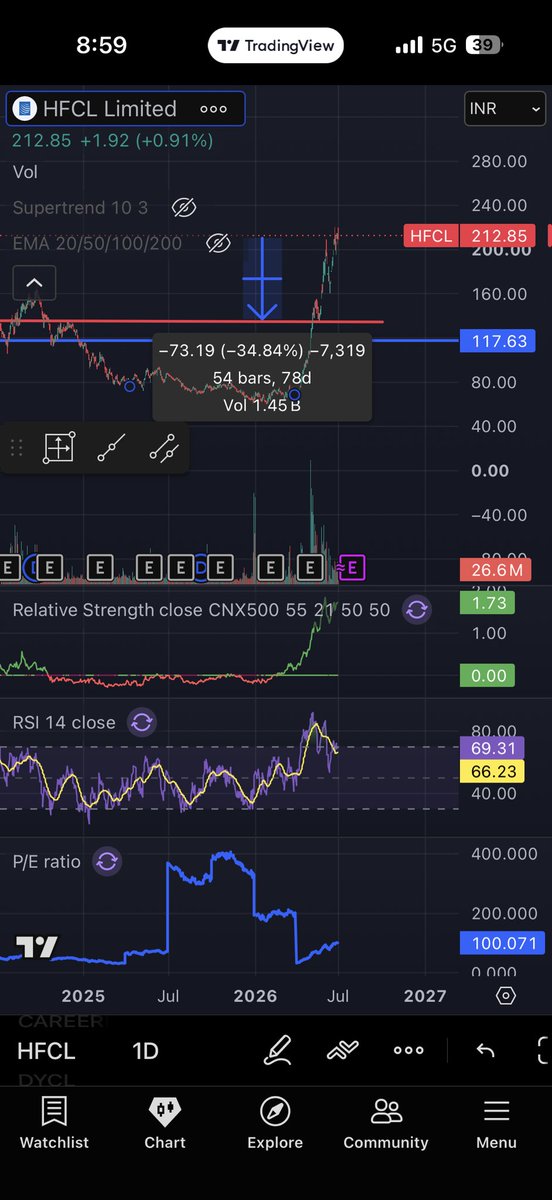Grab the drawing toolbar dotted handle
This screenshot has height=1200, width=552.
[16, 449]
